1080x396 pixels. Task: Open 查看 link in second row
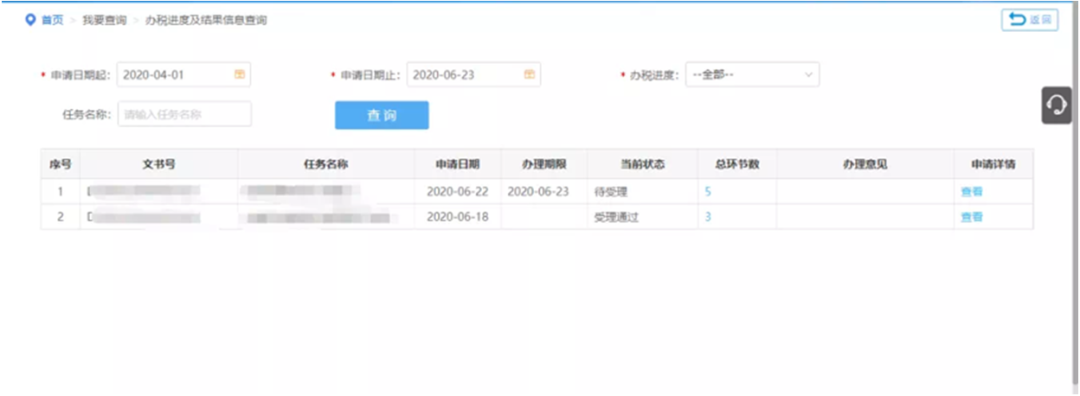click(972, 217)
